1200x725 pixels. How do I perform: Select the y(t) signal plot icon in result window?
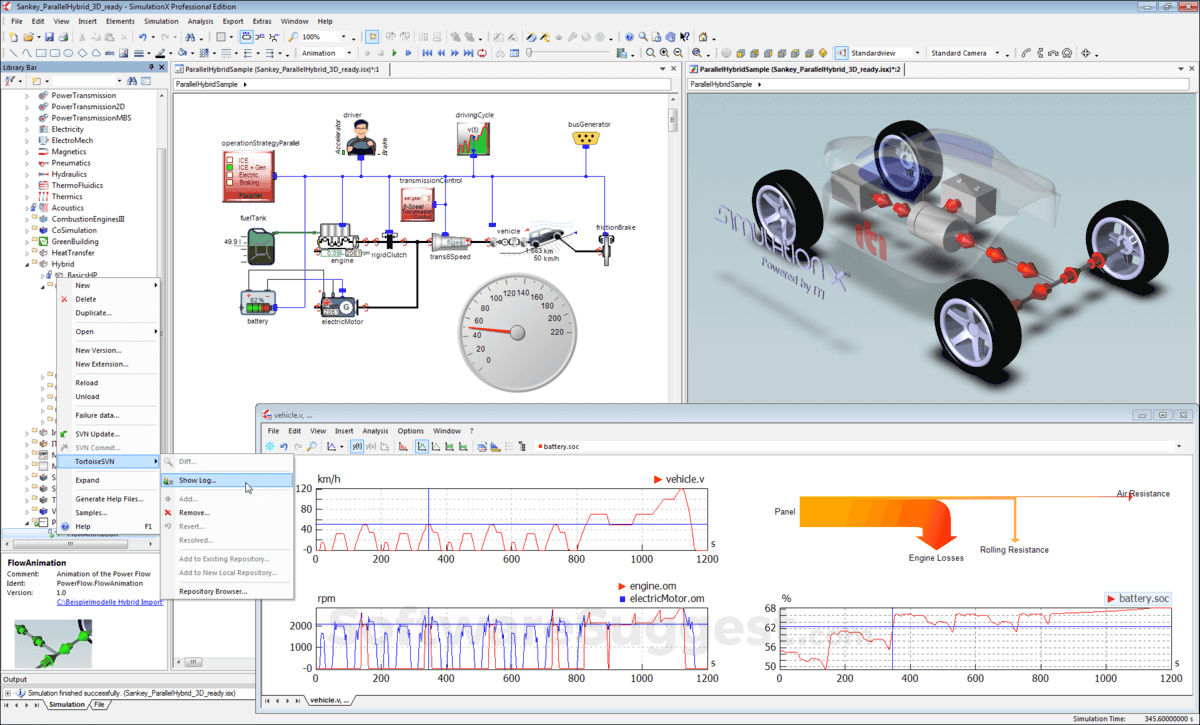[356, 447]
